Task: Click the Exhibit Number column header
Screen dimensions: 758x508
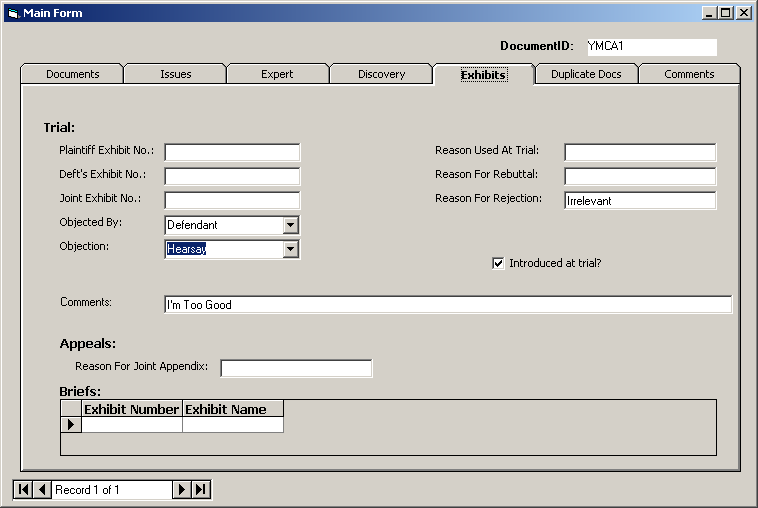Action: tap(131, 409)
